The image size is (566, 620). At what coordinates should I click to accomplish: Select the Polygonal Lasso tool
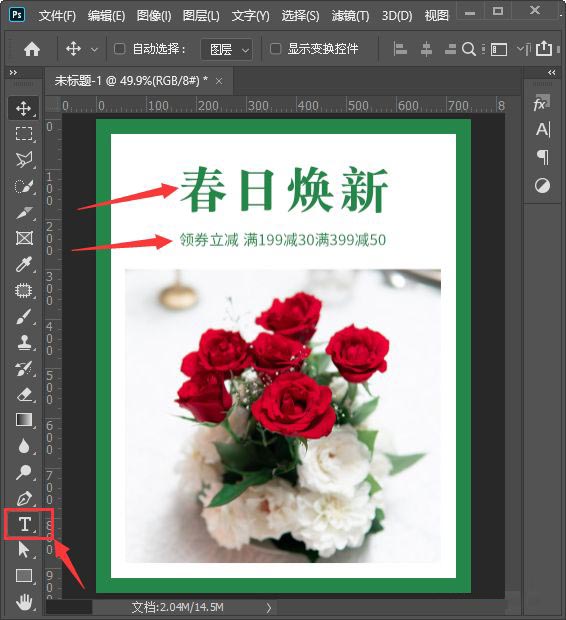[x=24, y=160]
